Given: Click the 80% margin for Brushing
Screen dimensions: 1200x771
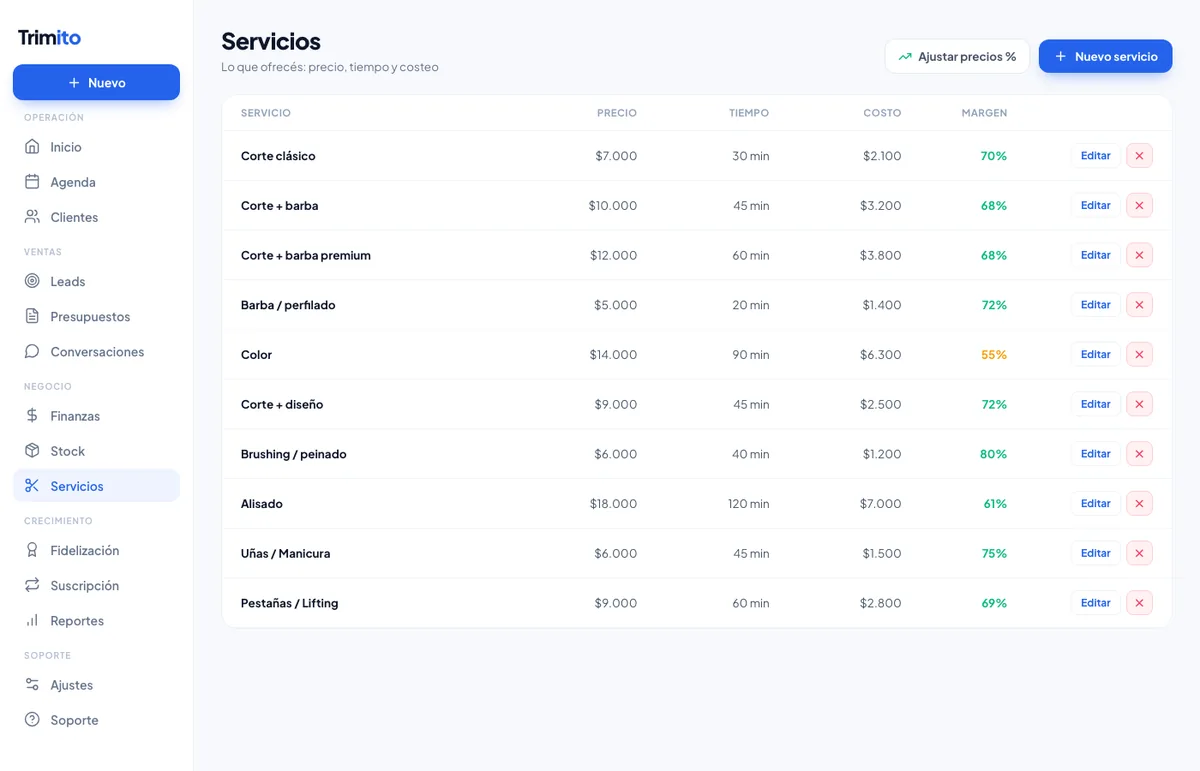Looking at the screenshot, I should coord(994,454).
